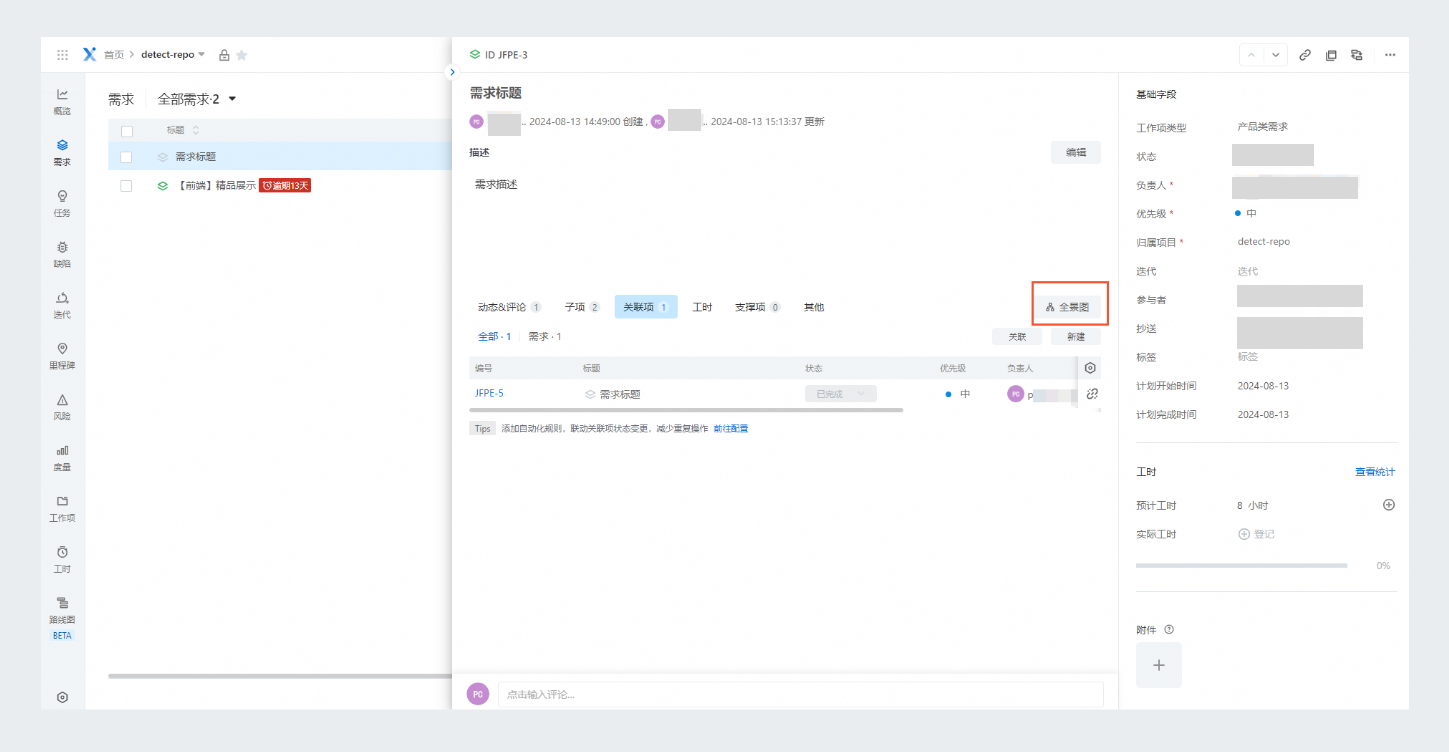Add an attachment with plus box
The width and height of the screenshot is (1449, 752).
[1159, 665]
